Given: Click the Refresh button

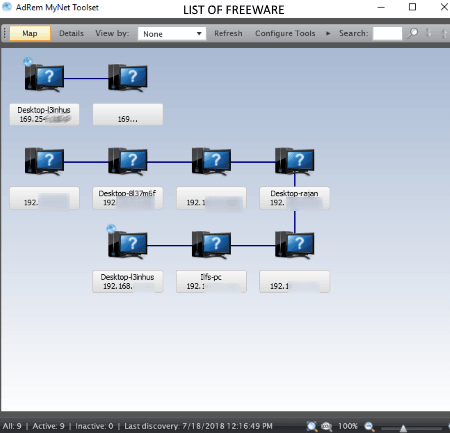Looking at the screenshot, I should [x=228, y=33].
